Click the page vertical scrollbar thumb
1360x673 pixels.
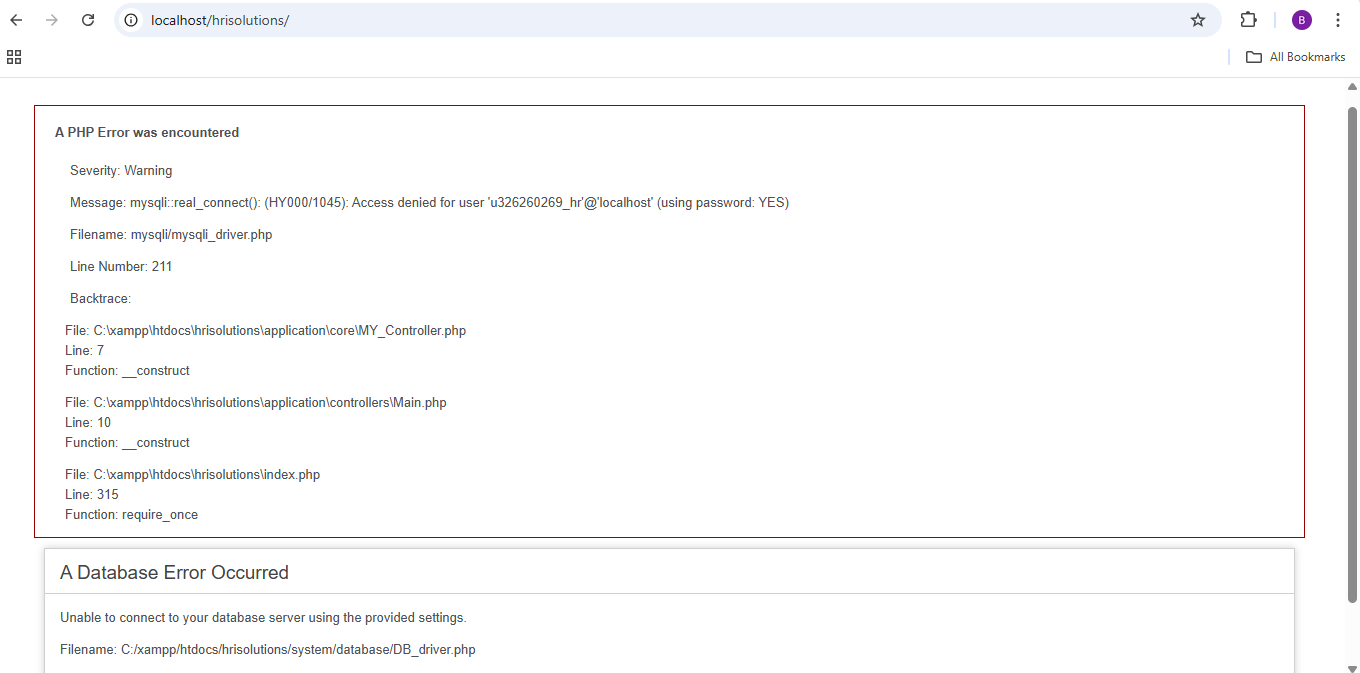[x=1353, y=355]
